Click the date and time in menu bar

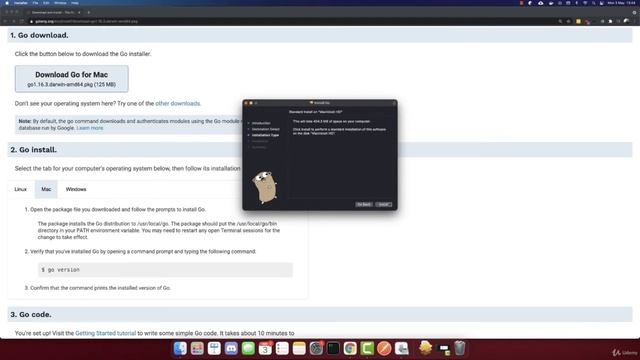621,3
